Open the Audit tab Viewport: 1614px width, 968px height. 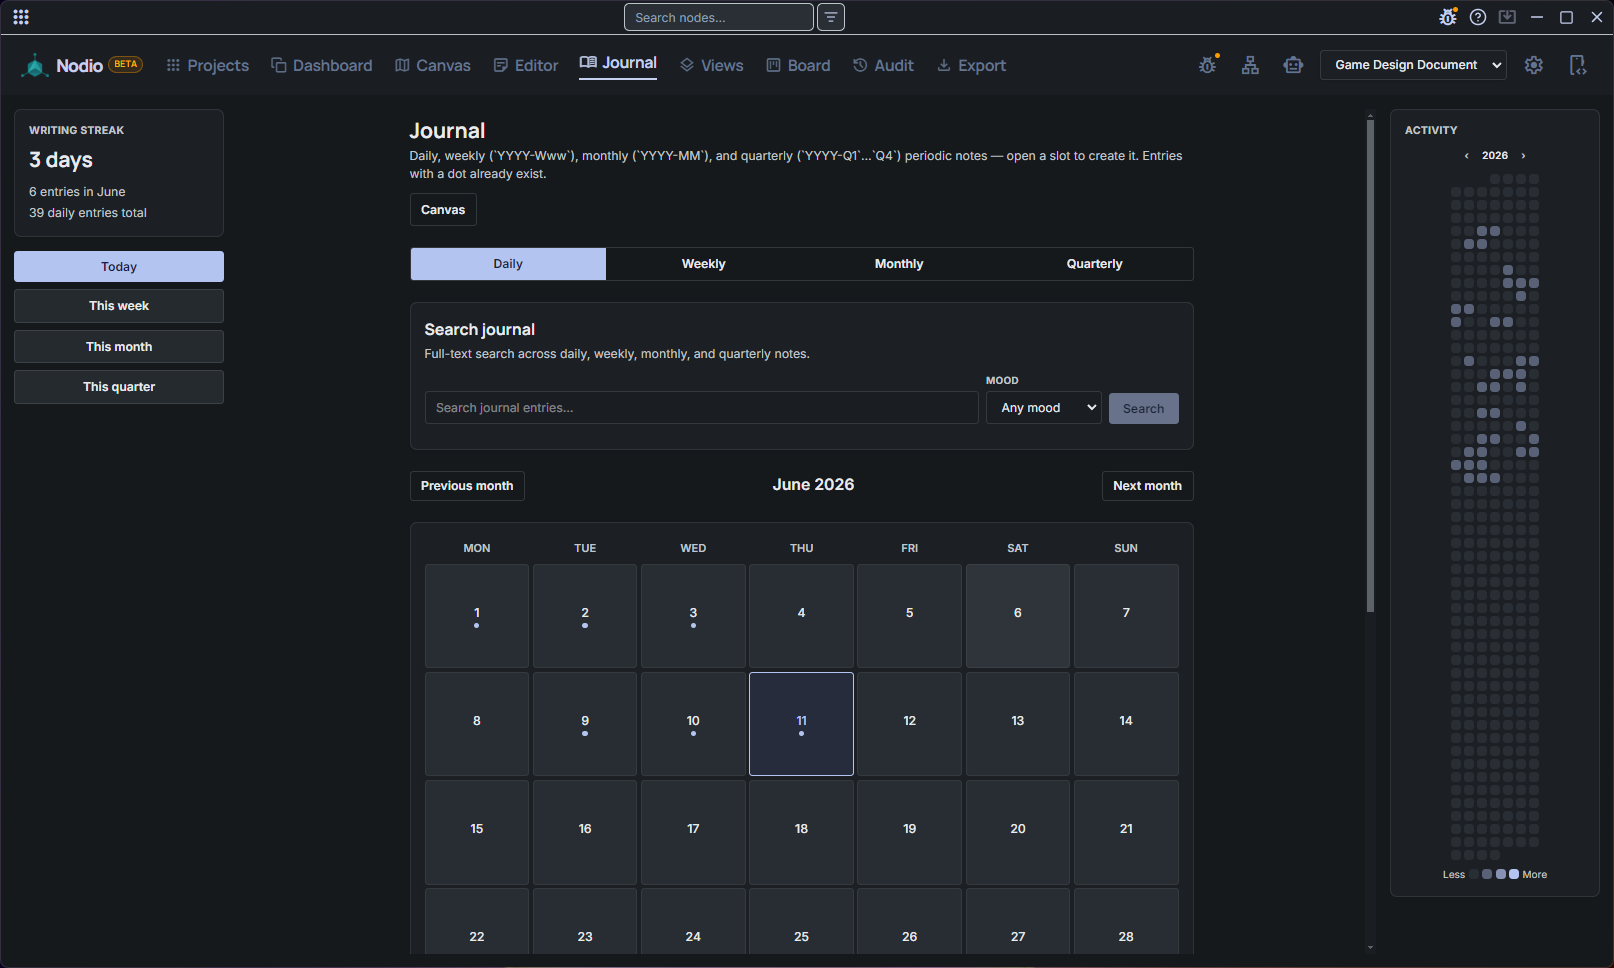coord(883,65)
